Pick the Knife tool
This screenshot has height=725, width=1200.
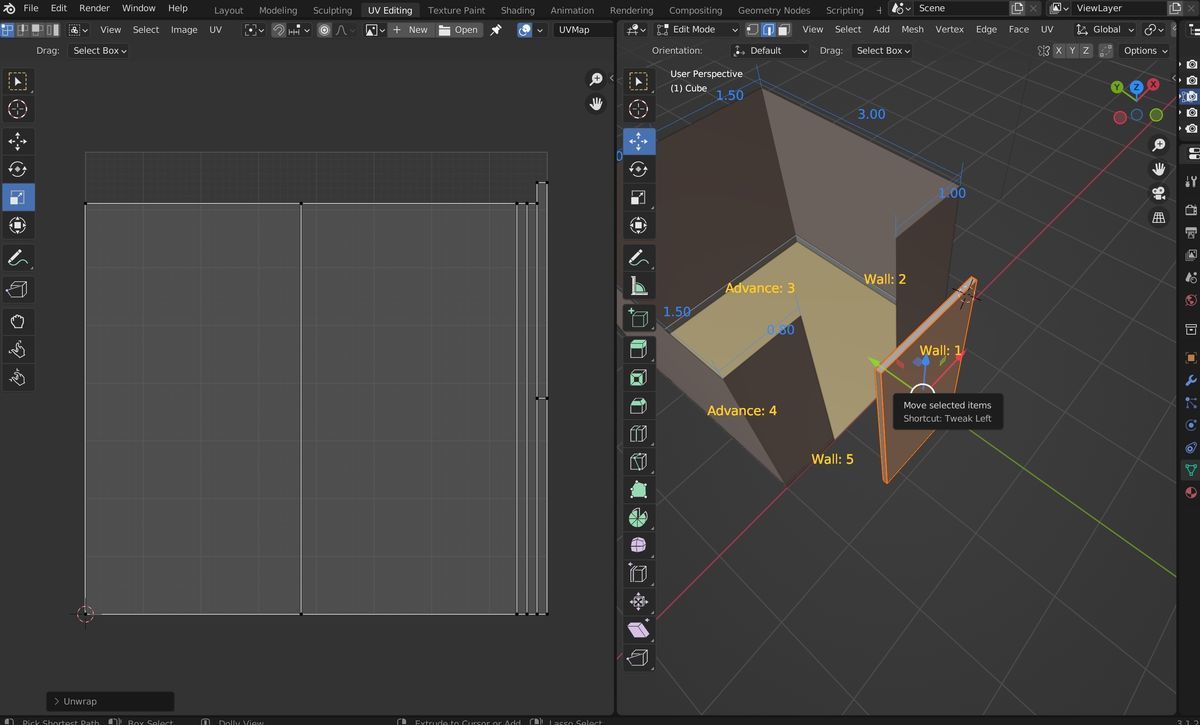coord(639,461)
